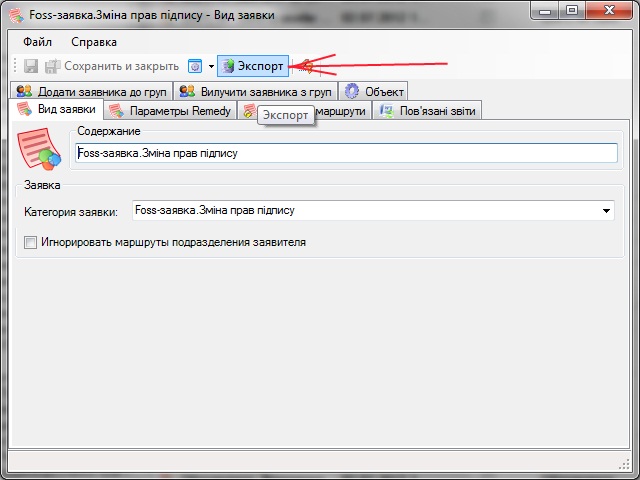The image size is (640, 480).
Task: Switch to the Параметры Remedy tab
Action: [x=170, y=110]
